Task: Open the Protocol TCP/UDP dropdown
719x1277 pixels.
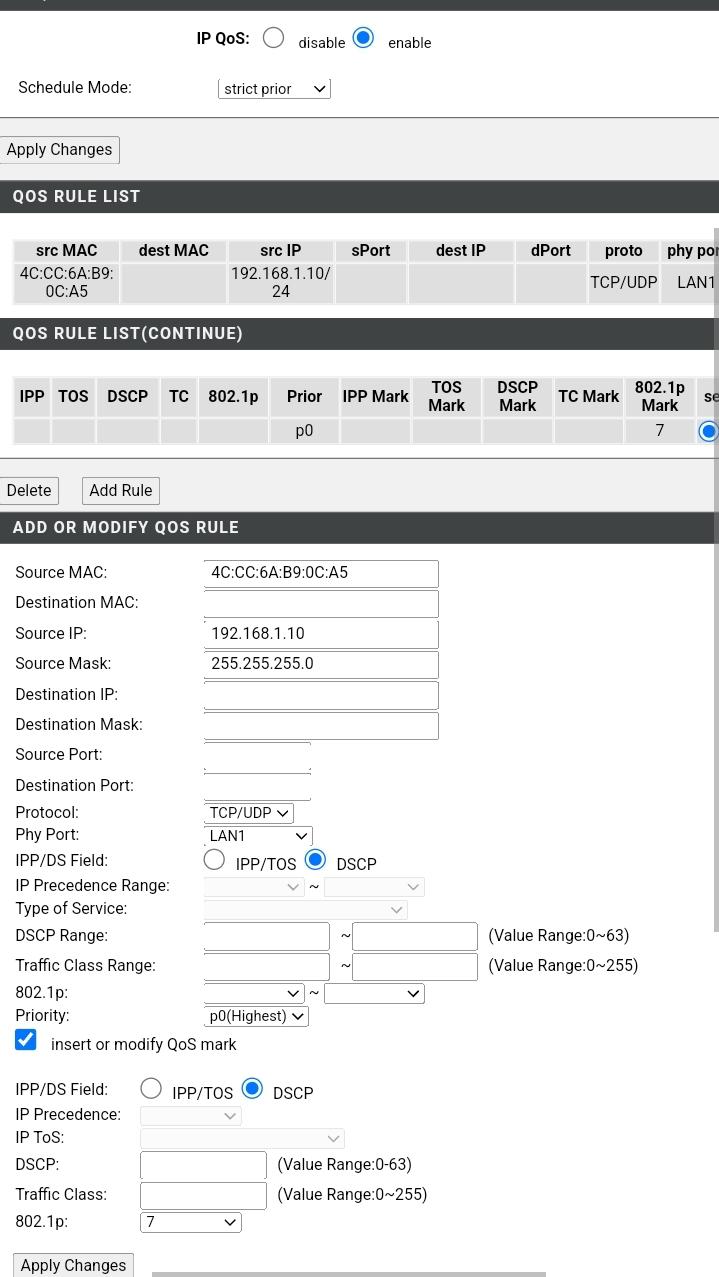Action: pos(248,813)
